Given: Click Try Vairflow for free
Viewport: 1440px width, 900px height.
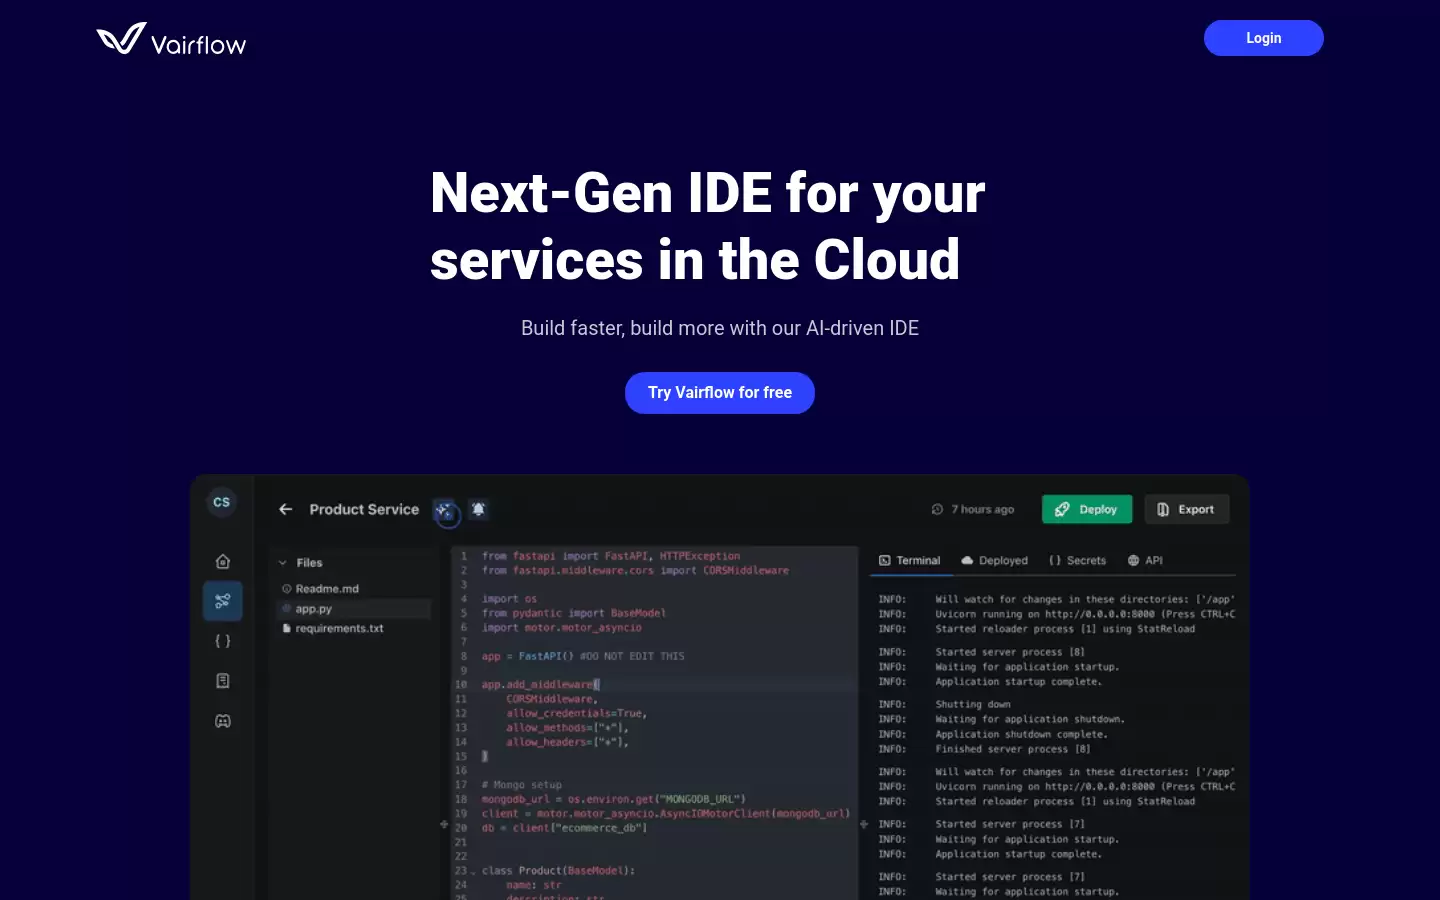Looking at the screenshot, I should (720, 393).
